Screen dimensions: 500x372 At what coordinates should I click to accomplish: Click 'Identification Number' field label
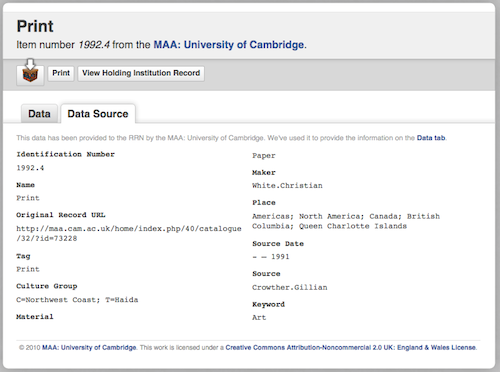[x=66, y=154]
